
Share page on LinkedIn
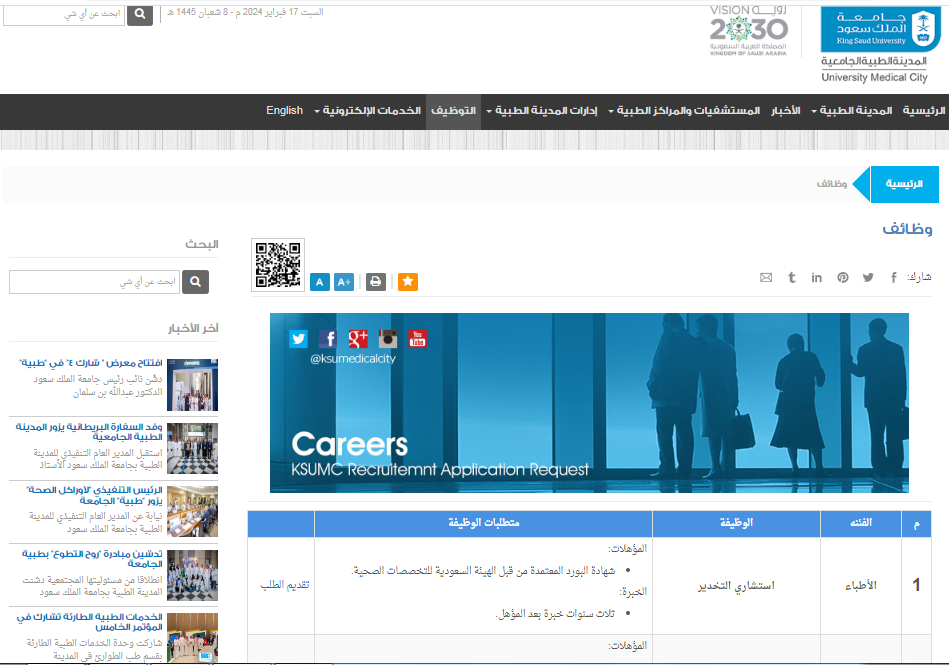pyautogui.click(x=817, y=277)
